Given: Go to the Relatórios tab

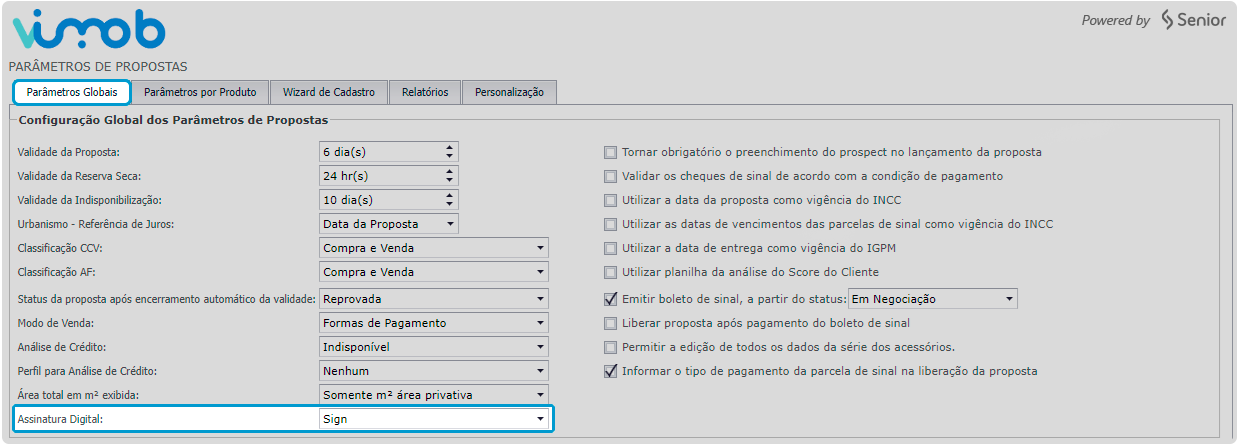Looking at the screenshot, I should point(425,92).
